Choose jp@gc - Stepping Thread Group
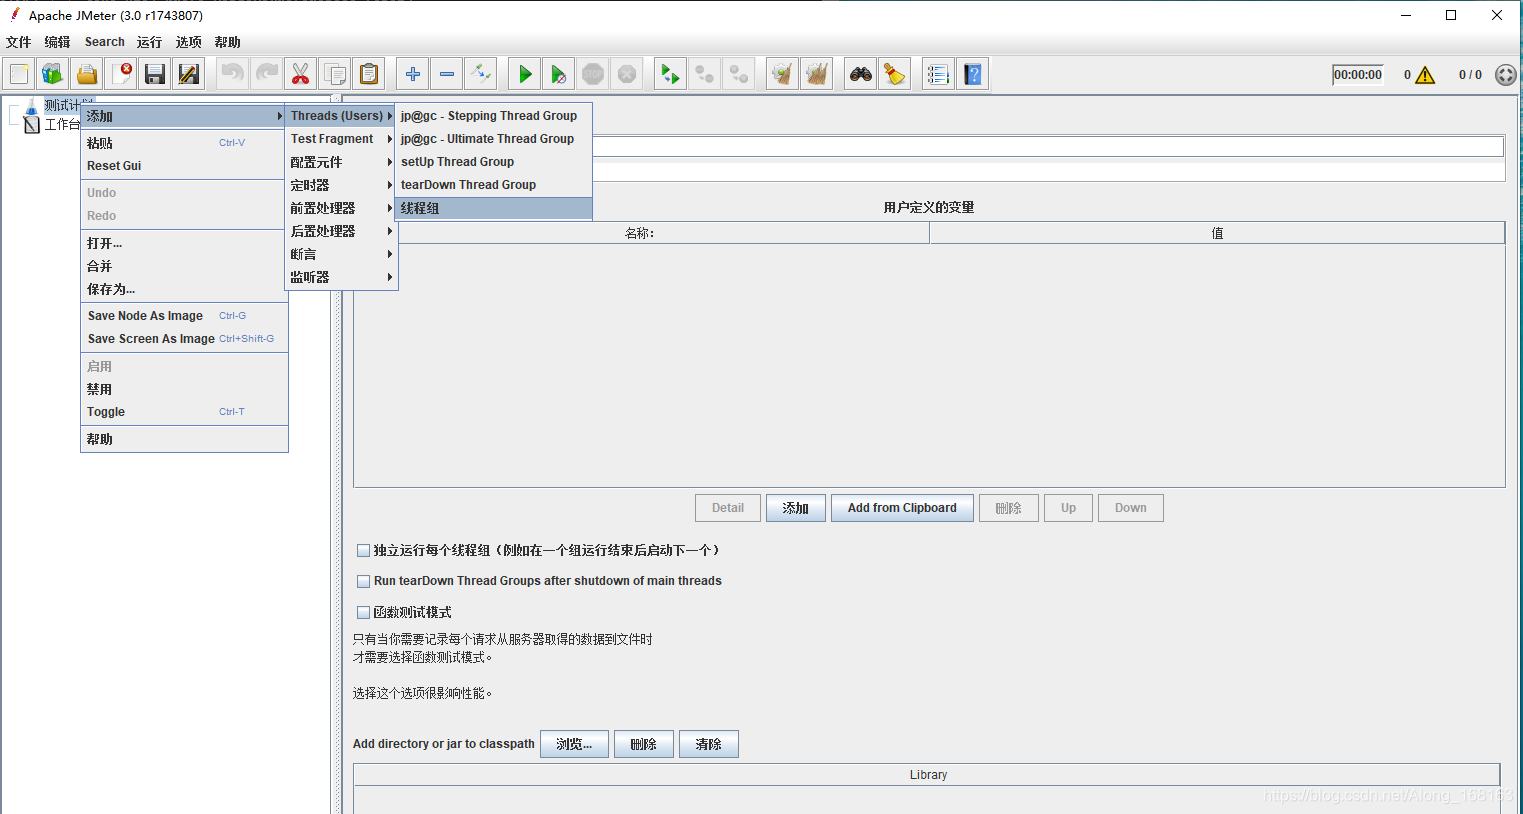 (x=494, y=116)
